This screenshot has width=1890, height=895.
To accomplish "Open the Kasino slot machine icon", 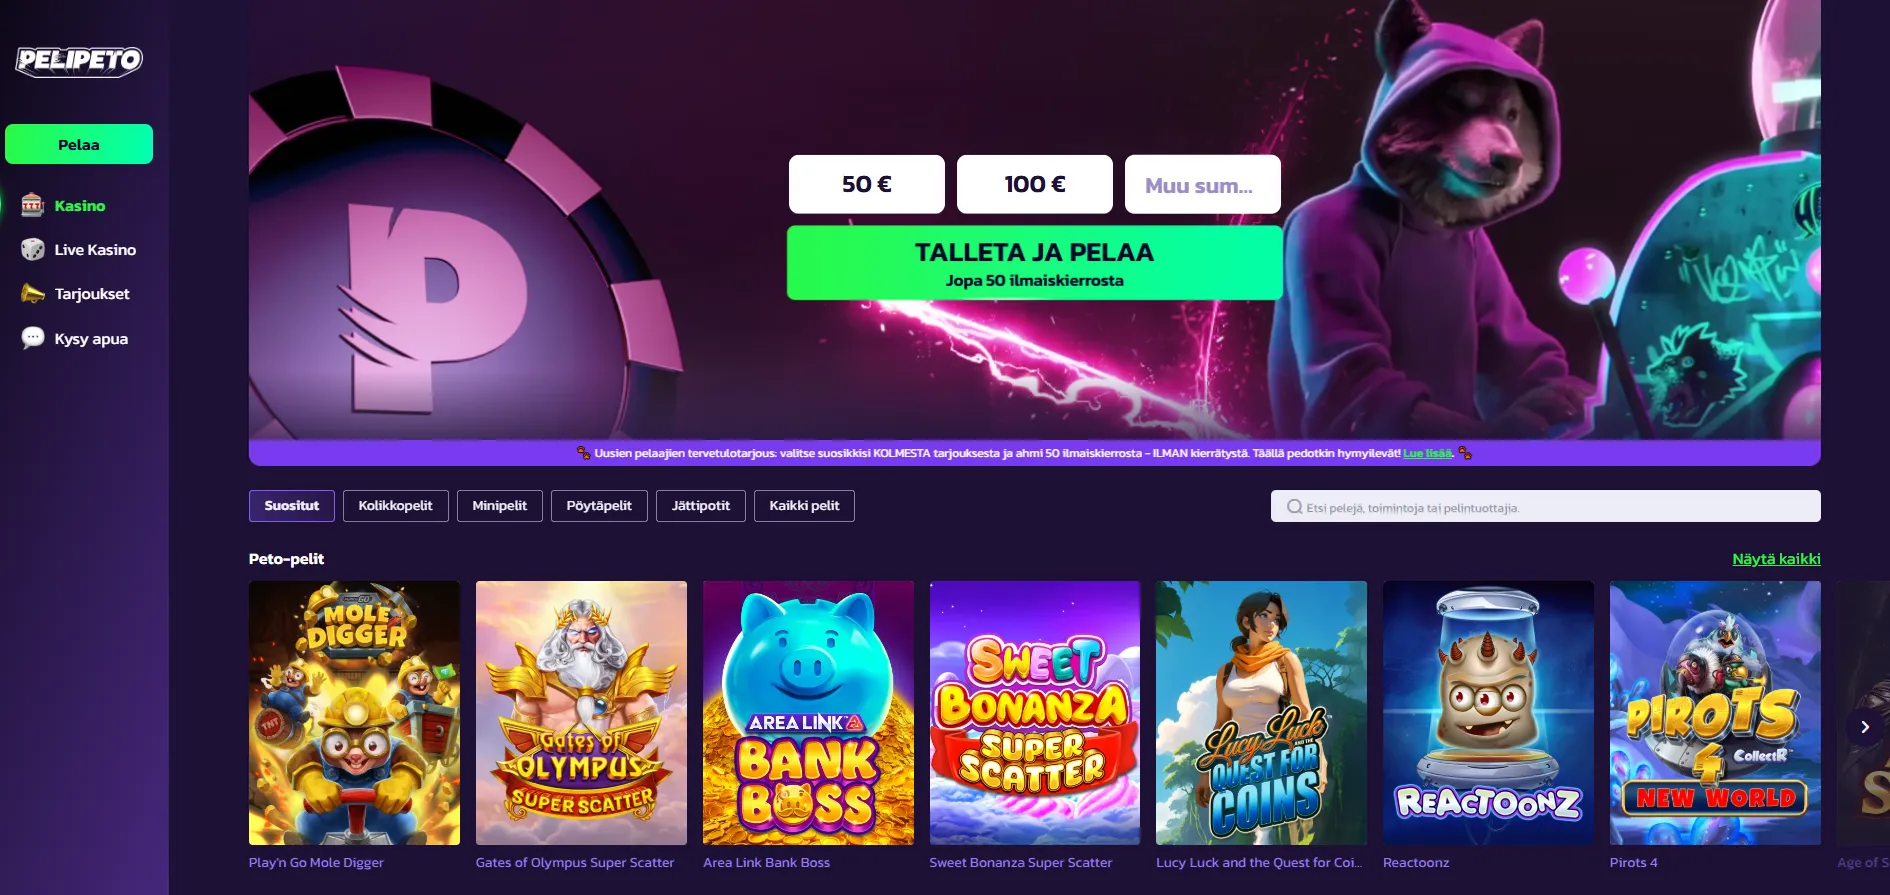I will tap(33, 205).
